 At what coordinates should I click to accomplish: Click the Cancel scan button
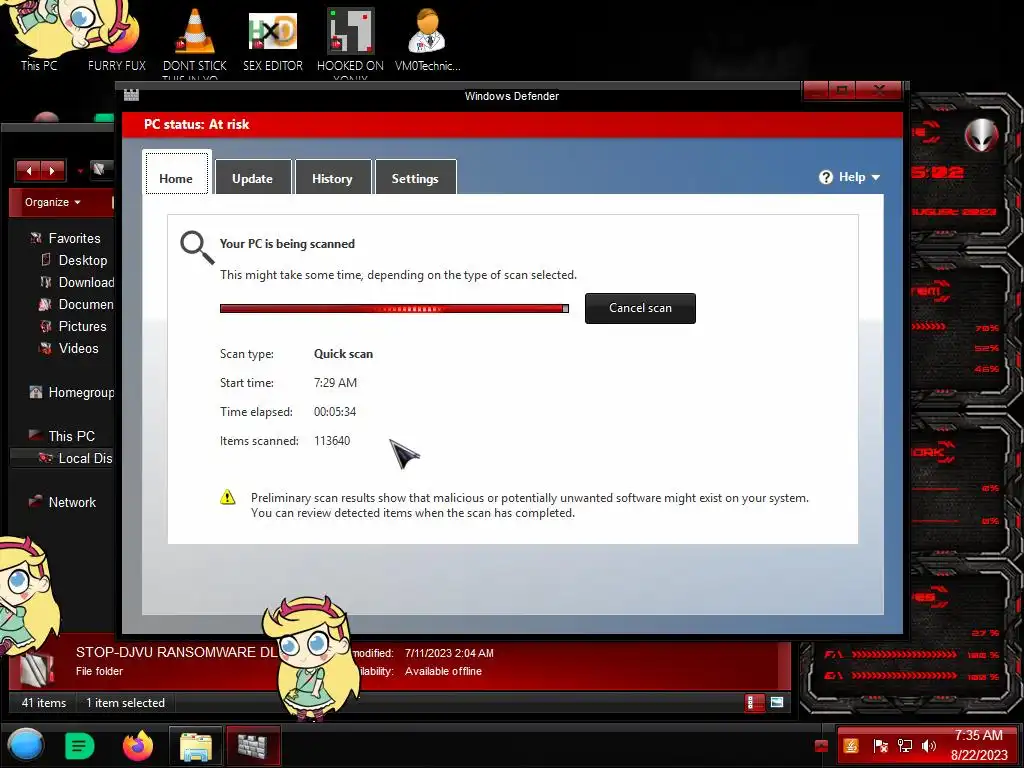pyautogui.click(x=640, y=308)
